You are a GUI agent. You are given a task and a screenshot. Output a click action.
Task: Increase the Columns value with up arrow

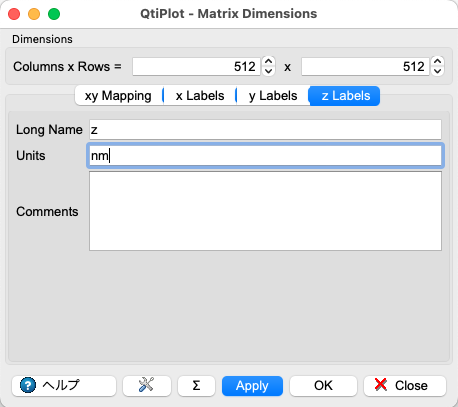tap(268, 62)
